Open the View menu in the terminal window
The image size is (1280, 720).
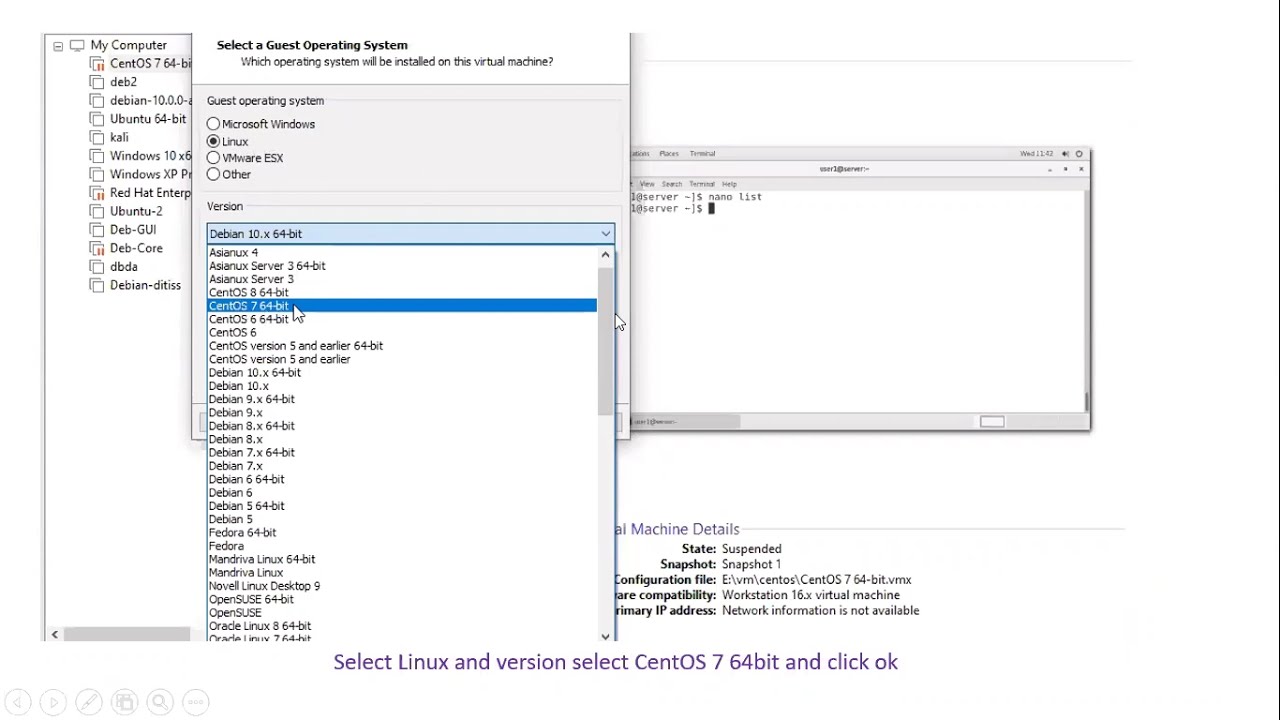tap(647, 184)
